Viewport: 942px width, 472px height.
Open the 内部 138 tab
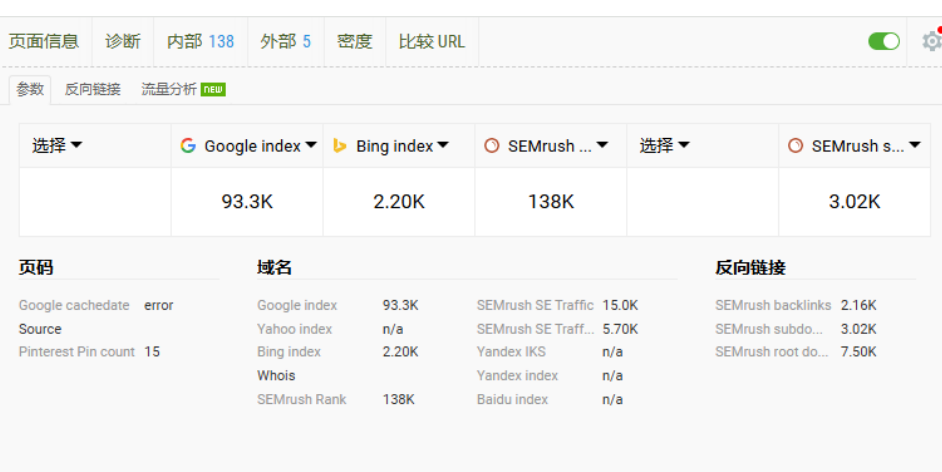(201, 41)
